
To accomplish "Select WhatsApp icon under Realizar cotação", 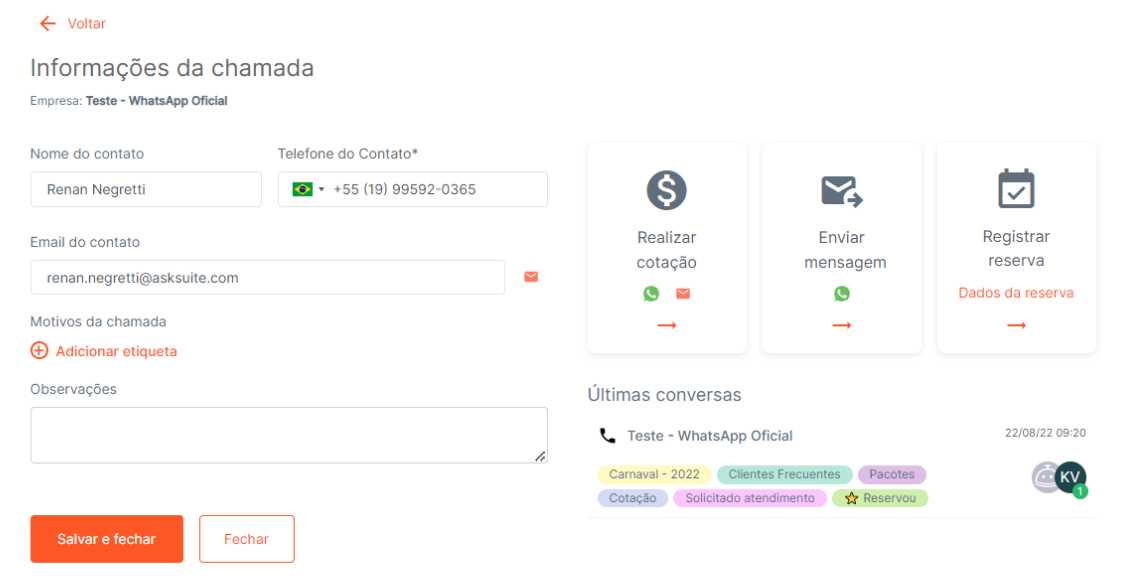I will 651,294.
